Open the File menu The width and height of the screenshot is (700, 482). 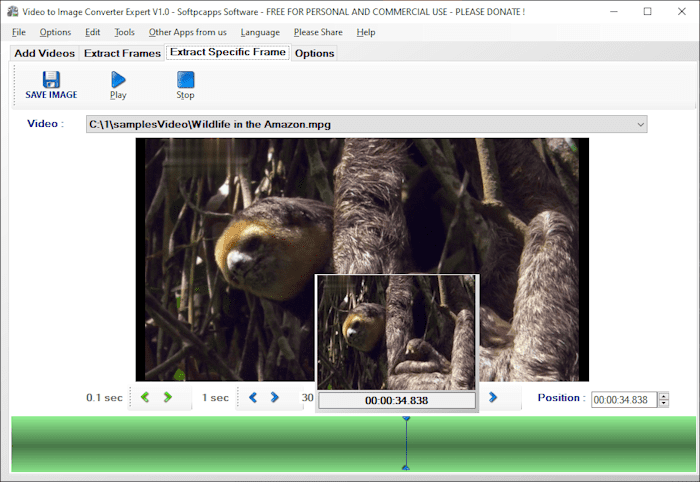(x=19, y=32)
